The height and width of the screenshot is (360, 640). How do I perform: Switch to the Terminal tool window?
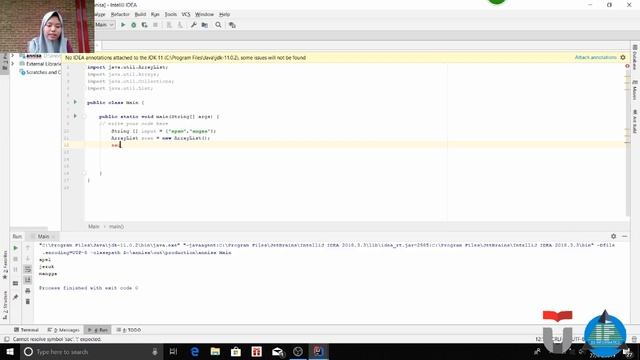coord(26,330)
